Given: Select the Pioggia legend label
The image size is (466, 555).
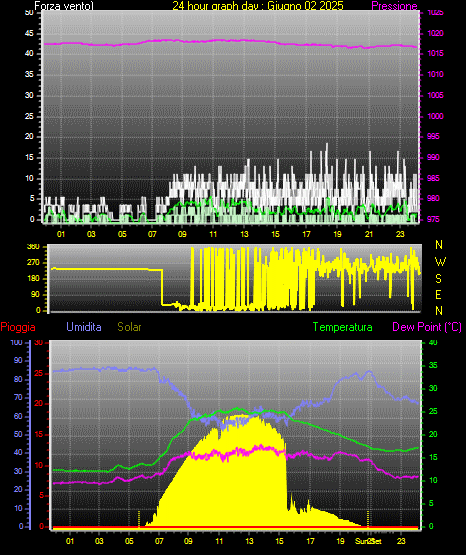Looking at the screenshot, I should pyautogui.click(x=18, y=327).
